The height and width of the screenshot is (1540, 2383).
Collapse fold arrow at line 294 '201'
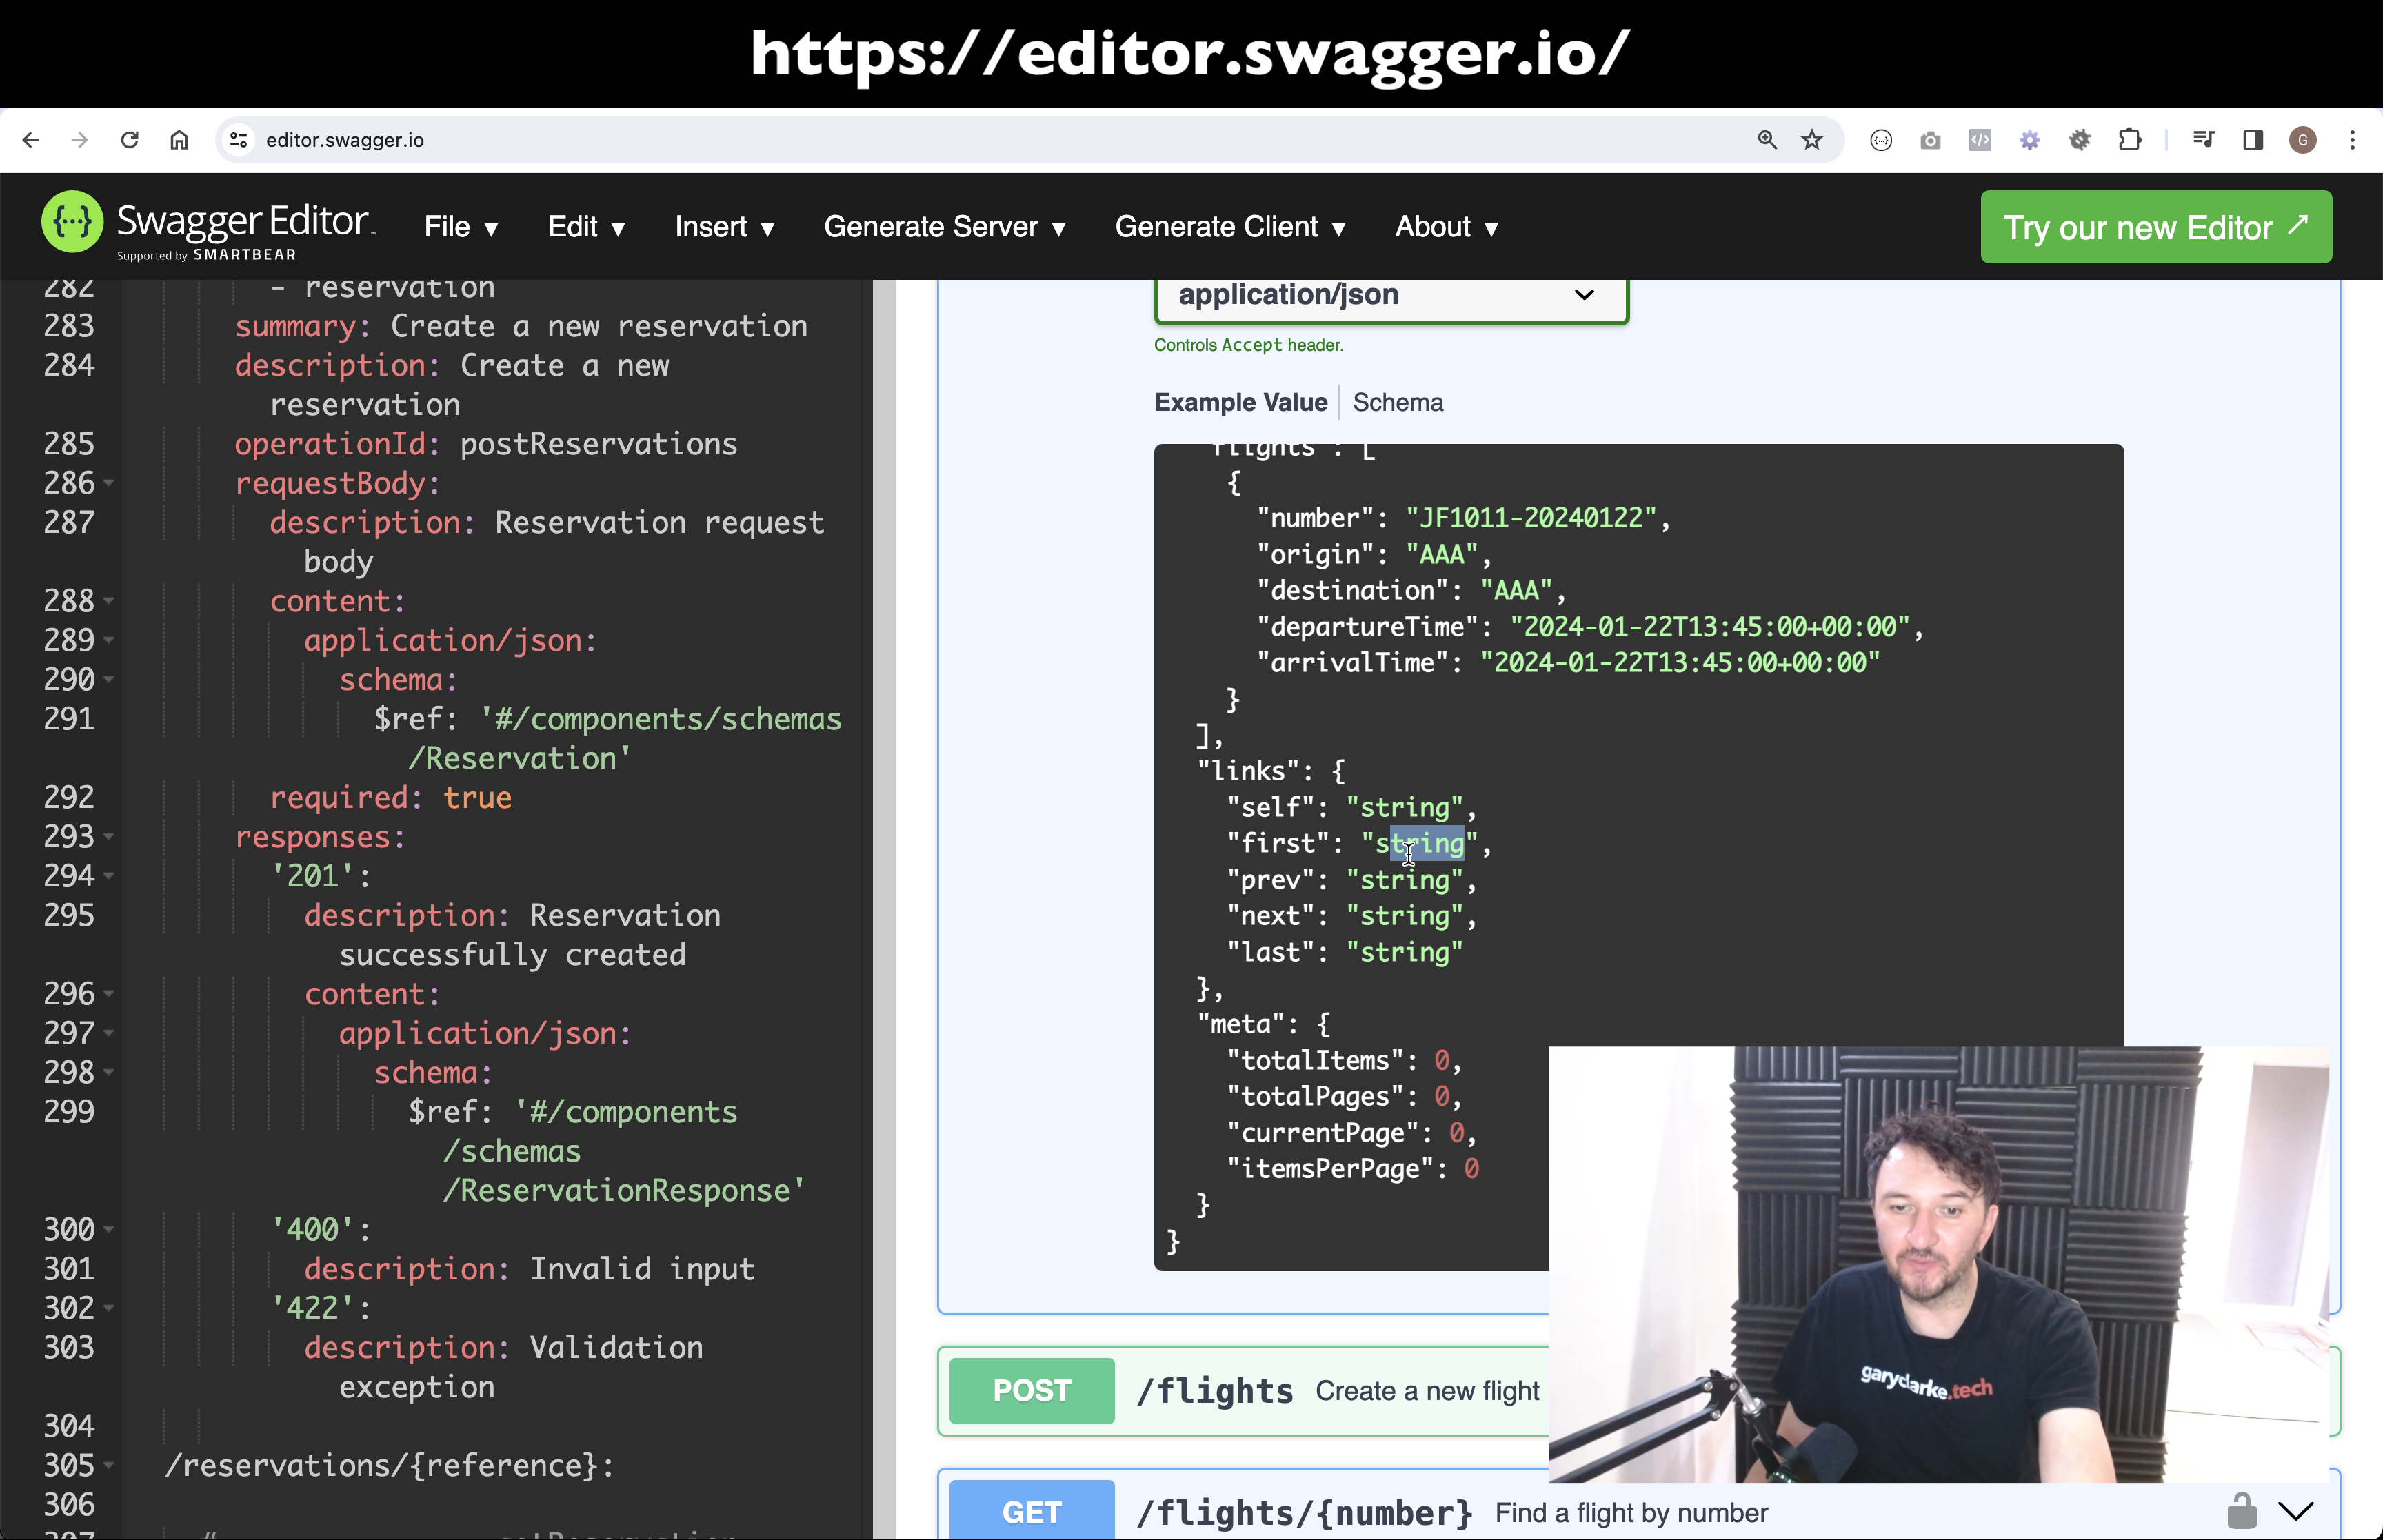coord(109,876)
